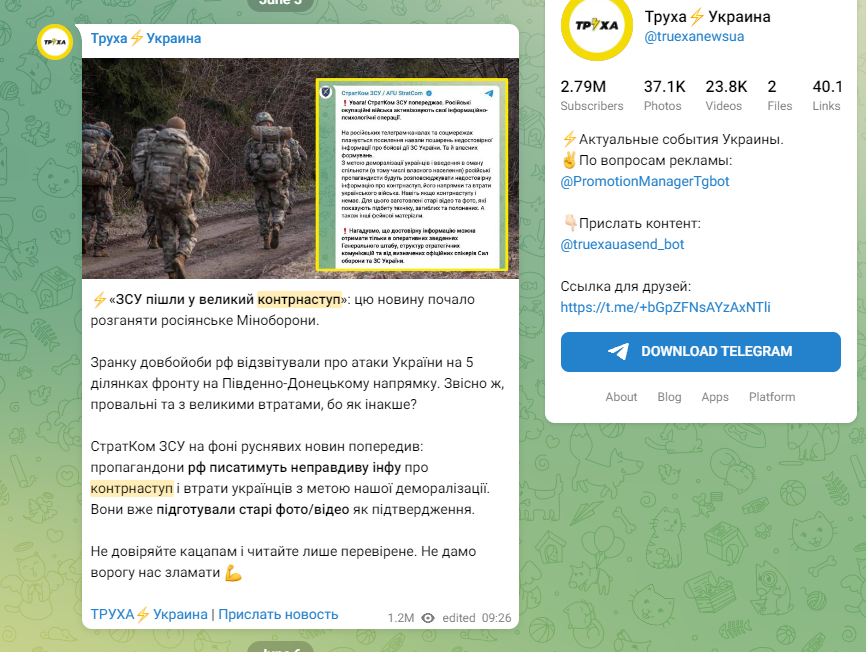Open the post timestamp 09:26
Image resolution: width=866 pixels, height=652 pixels.
point(497,618)
